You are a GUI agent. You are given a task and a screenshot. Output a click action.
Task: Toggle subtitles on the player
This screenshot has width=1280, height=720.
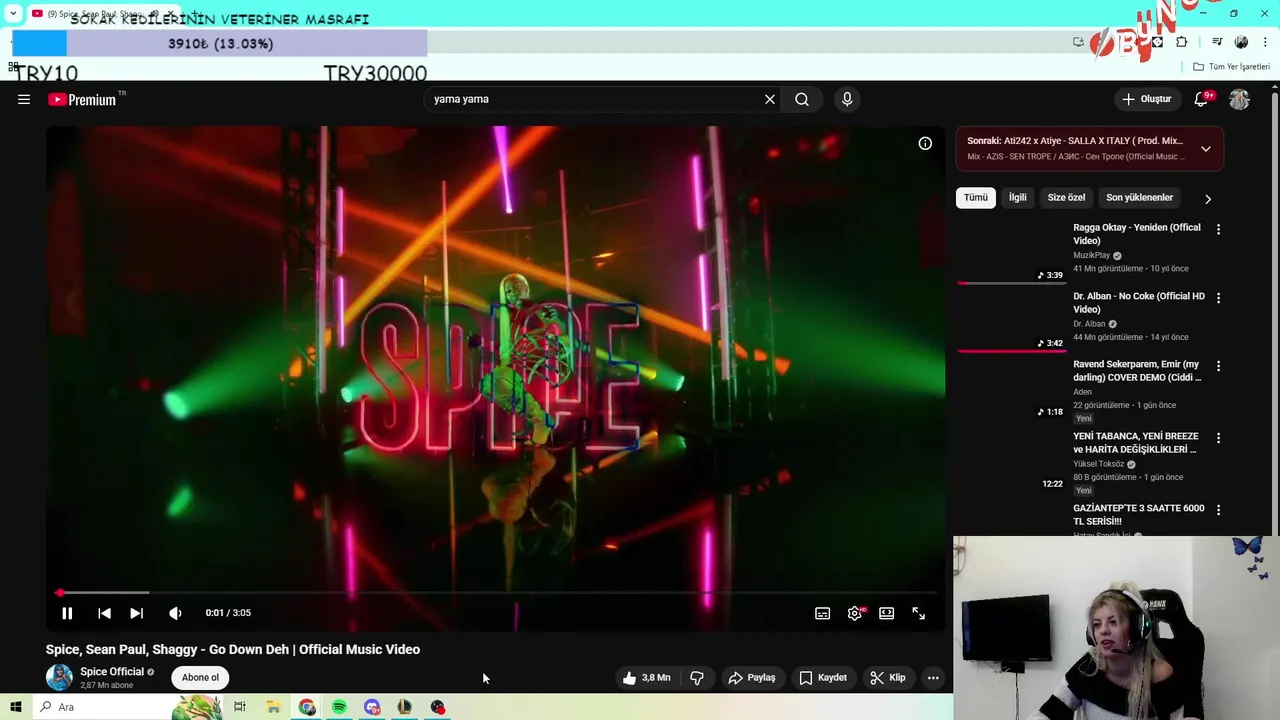point(822,613)
